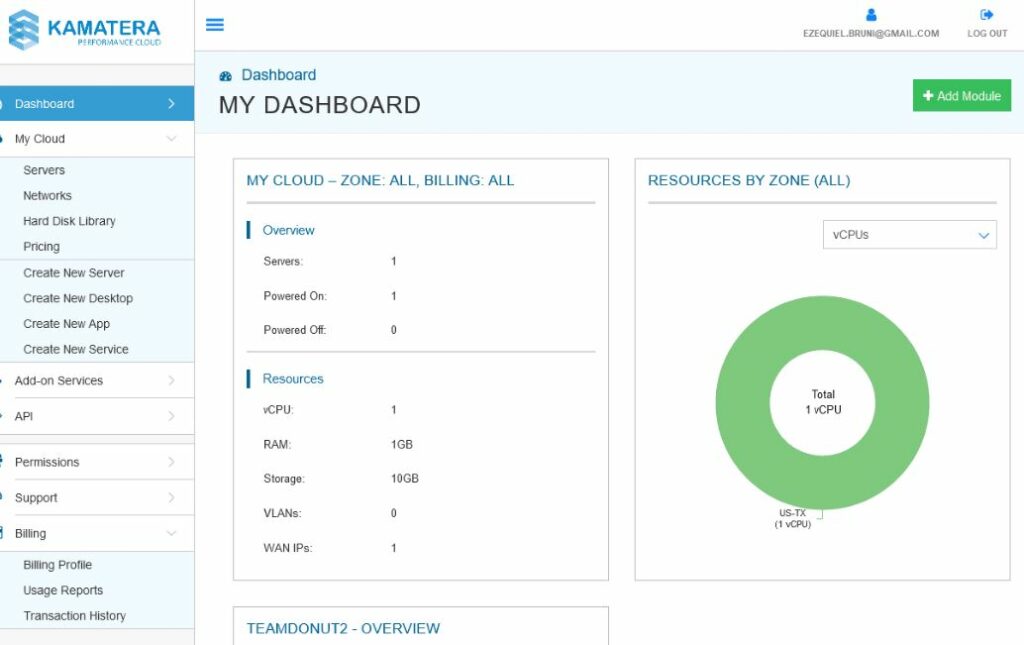Click the Kamatera logo icon
This screenshot has width=1024, height=645.
[x=24, y=29]
